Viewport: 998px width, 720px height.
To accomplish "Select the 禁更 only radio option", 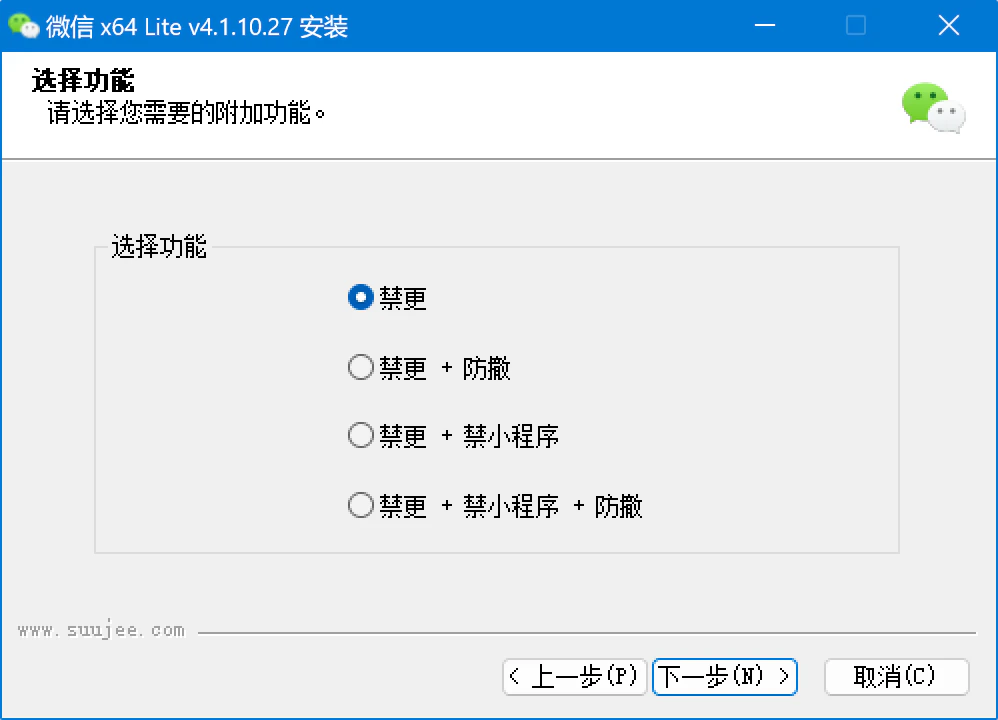I will (x=387, y=298).
